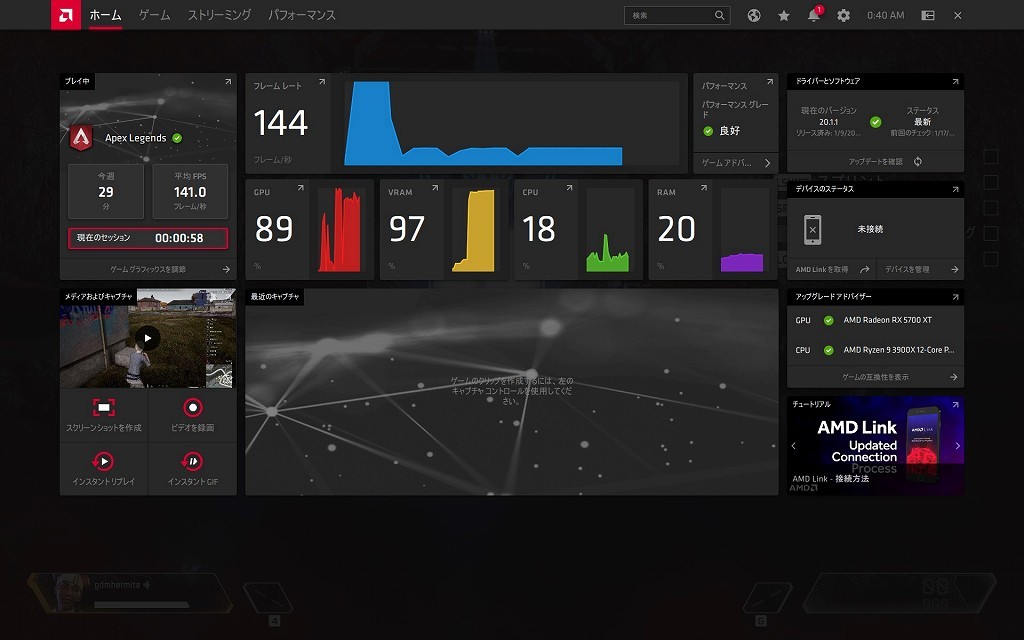The image size is (1024, 640).
Task: Open the web browser globe icon
Action: pos(754,16)
